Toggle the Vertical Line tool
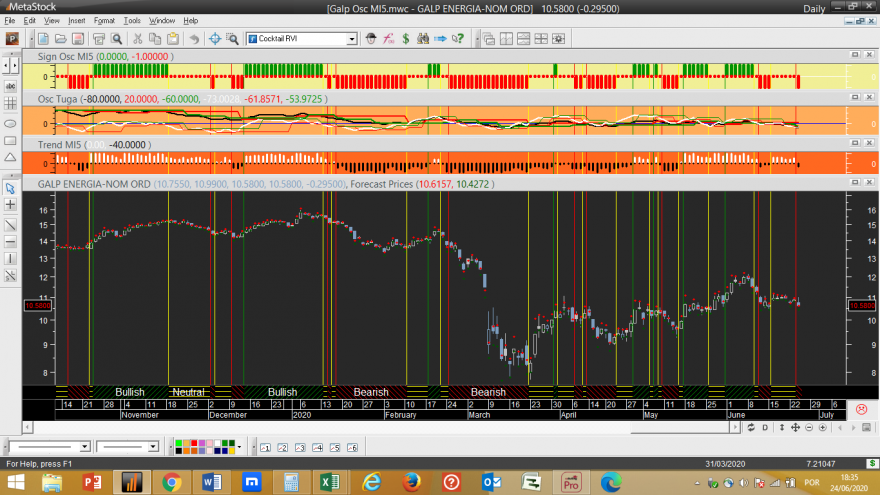 (10, 257)
